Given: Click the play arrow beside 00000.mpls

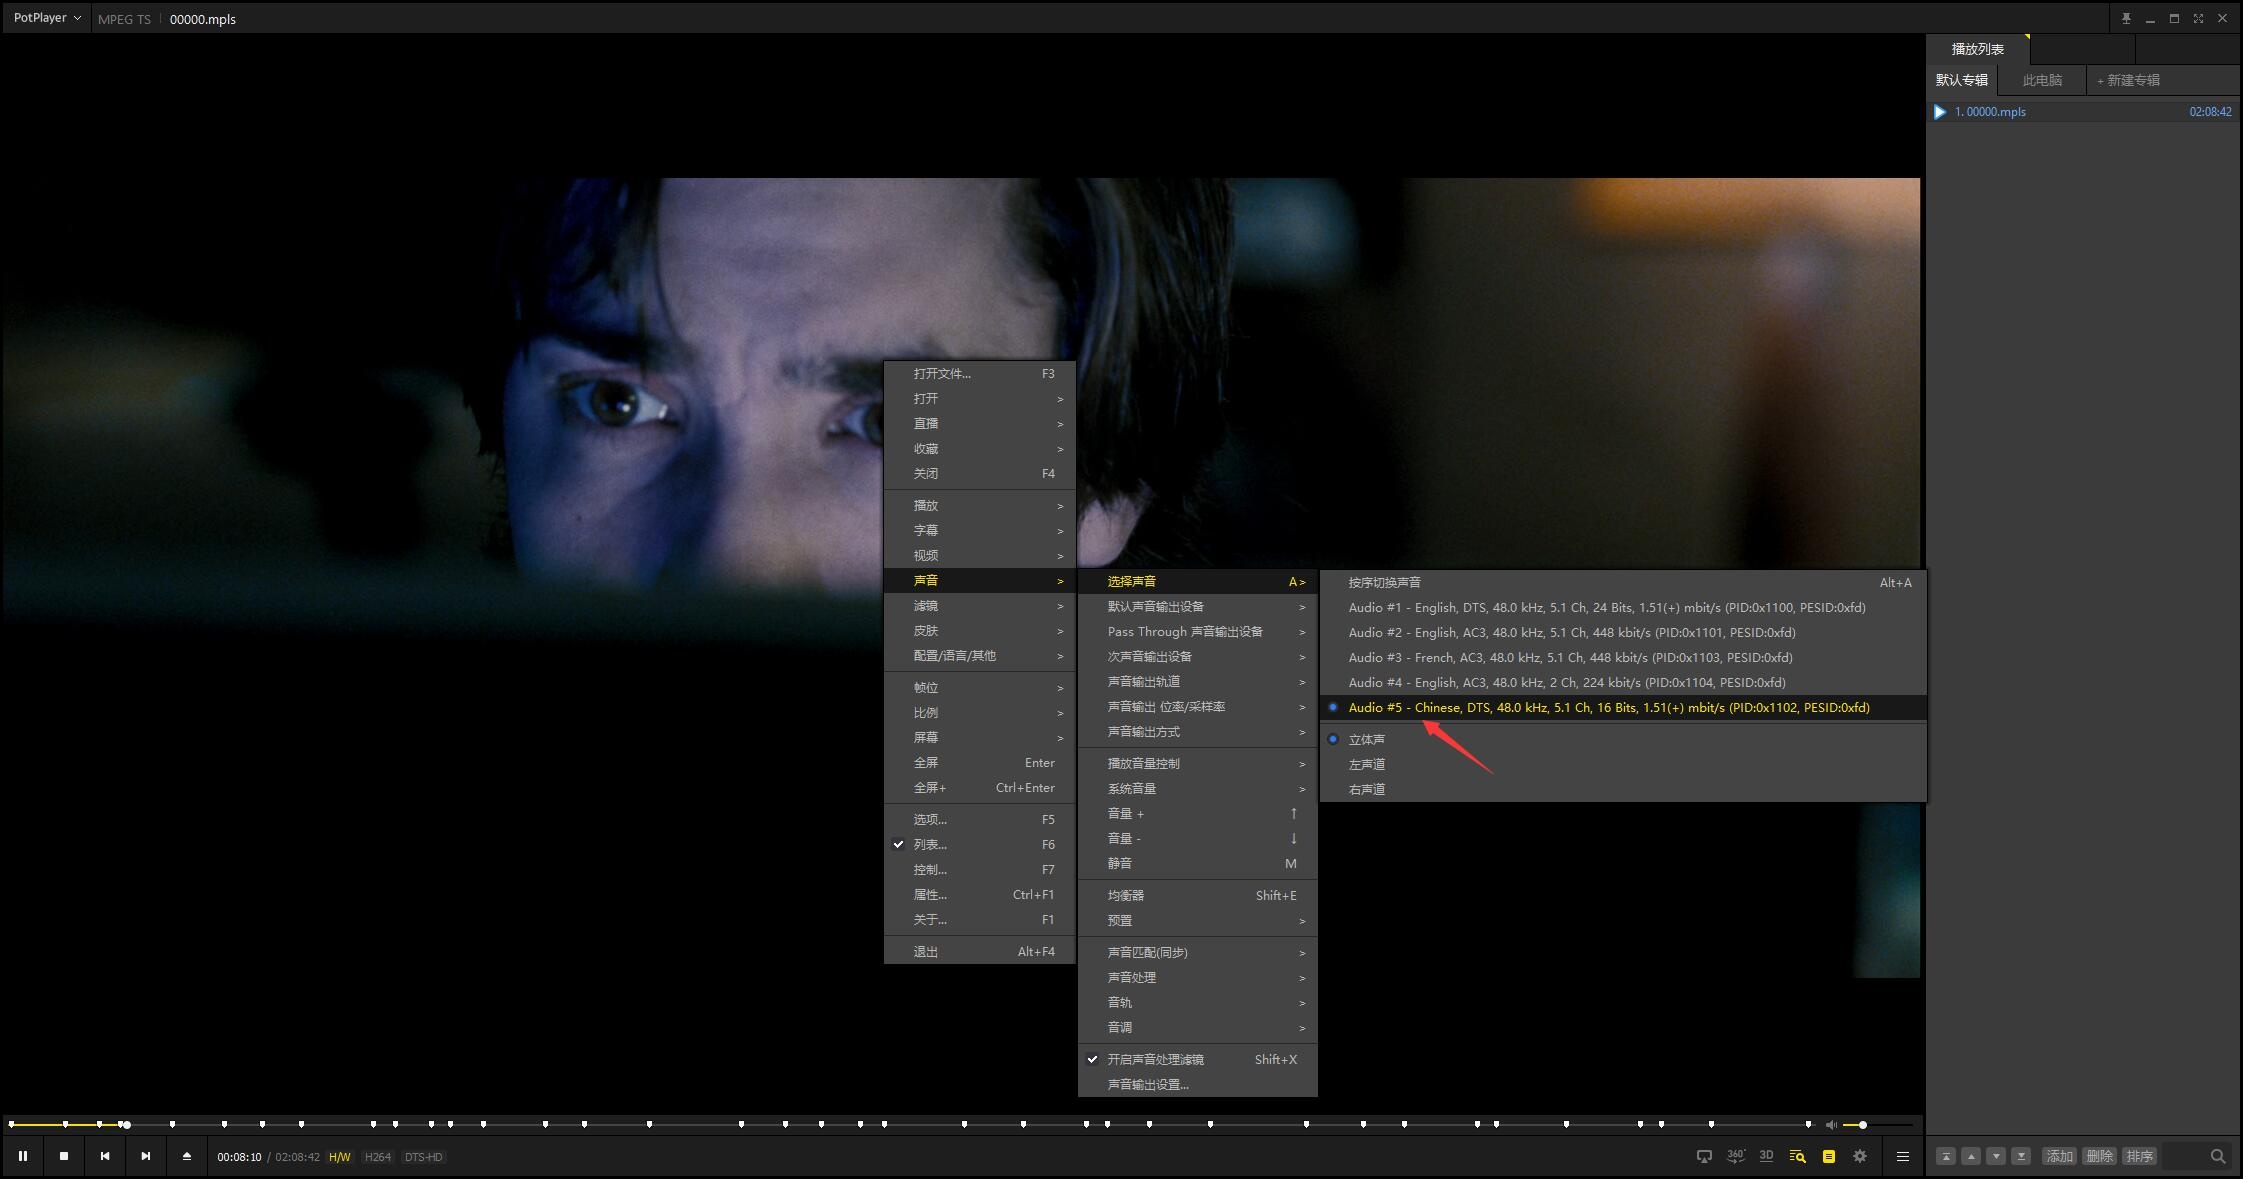Looking at the screenshot, I should click(1940, 112).
